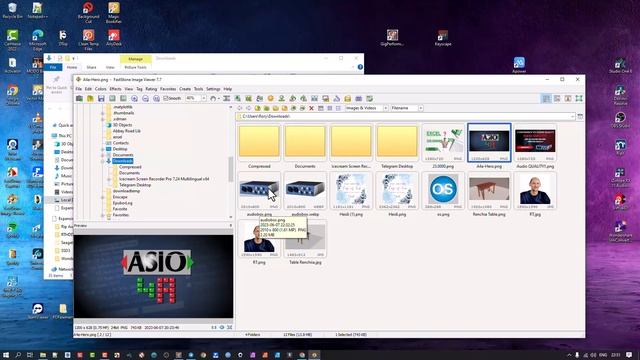Click the Back arrow in browser toolbar
Screen dimensions: 640x360
tap(240, 108)
